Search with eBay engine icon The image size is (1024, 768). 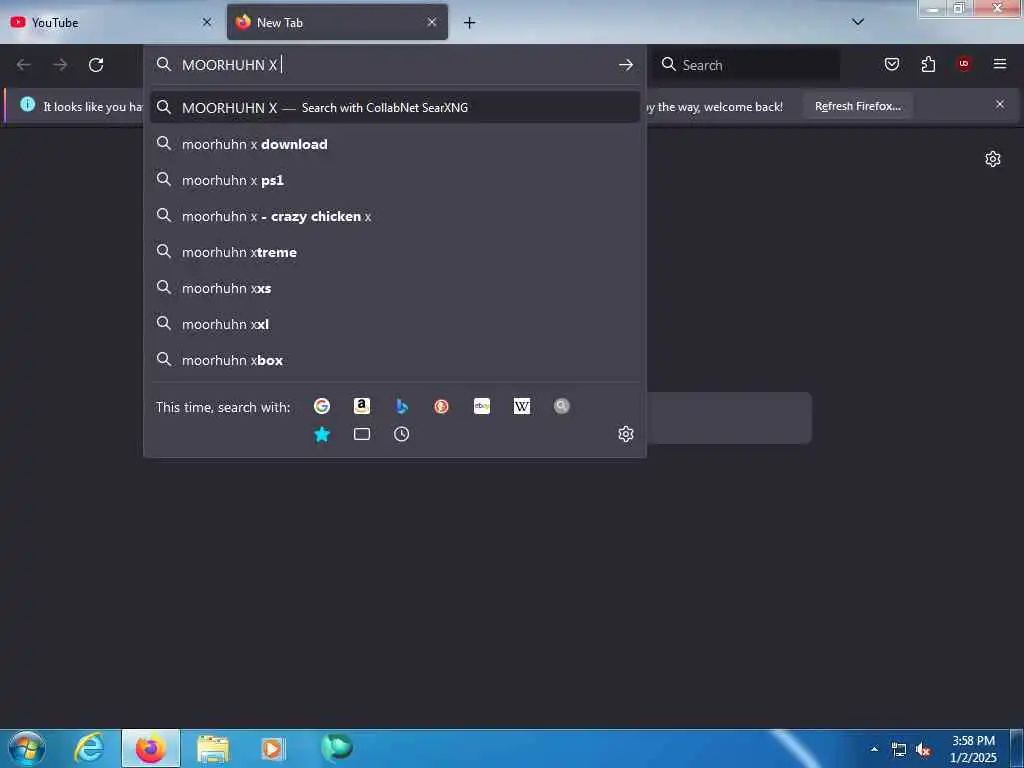(x=482, y=406)
